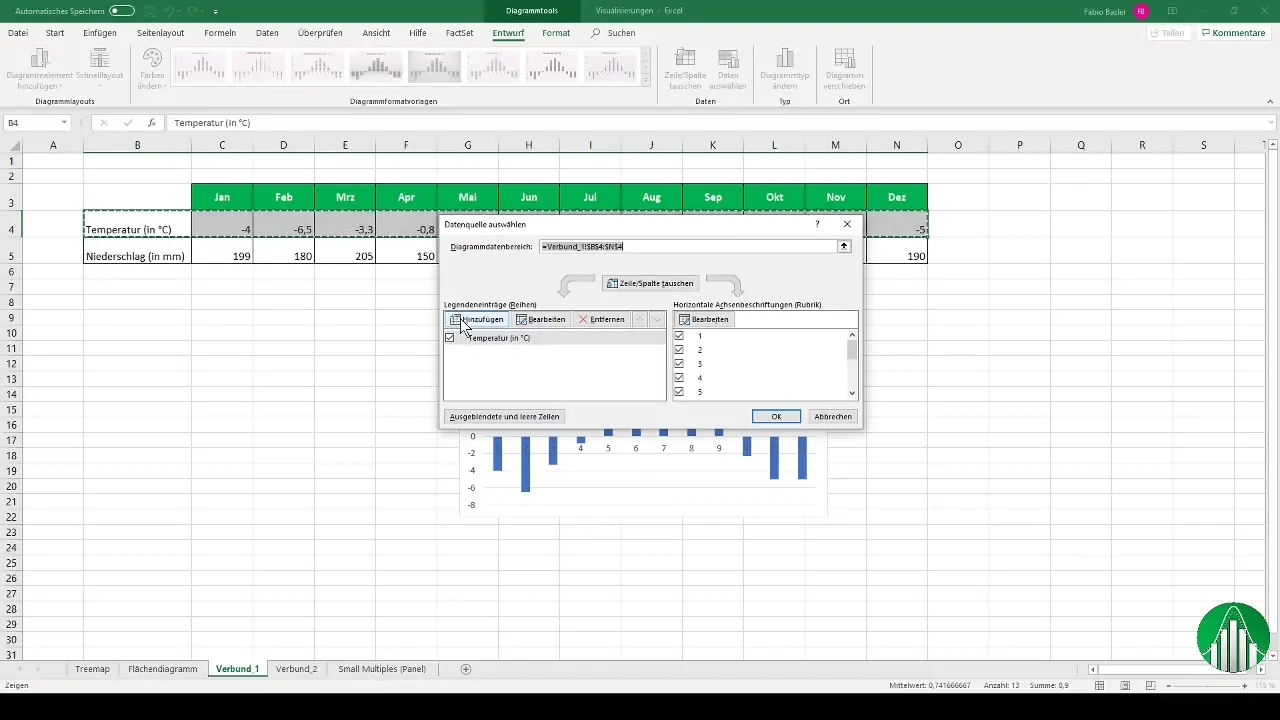The width and height of the screenshot is (1280, 720).
Task: Open the Datei menu
Action: coord(18,33)
